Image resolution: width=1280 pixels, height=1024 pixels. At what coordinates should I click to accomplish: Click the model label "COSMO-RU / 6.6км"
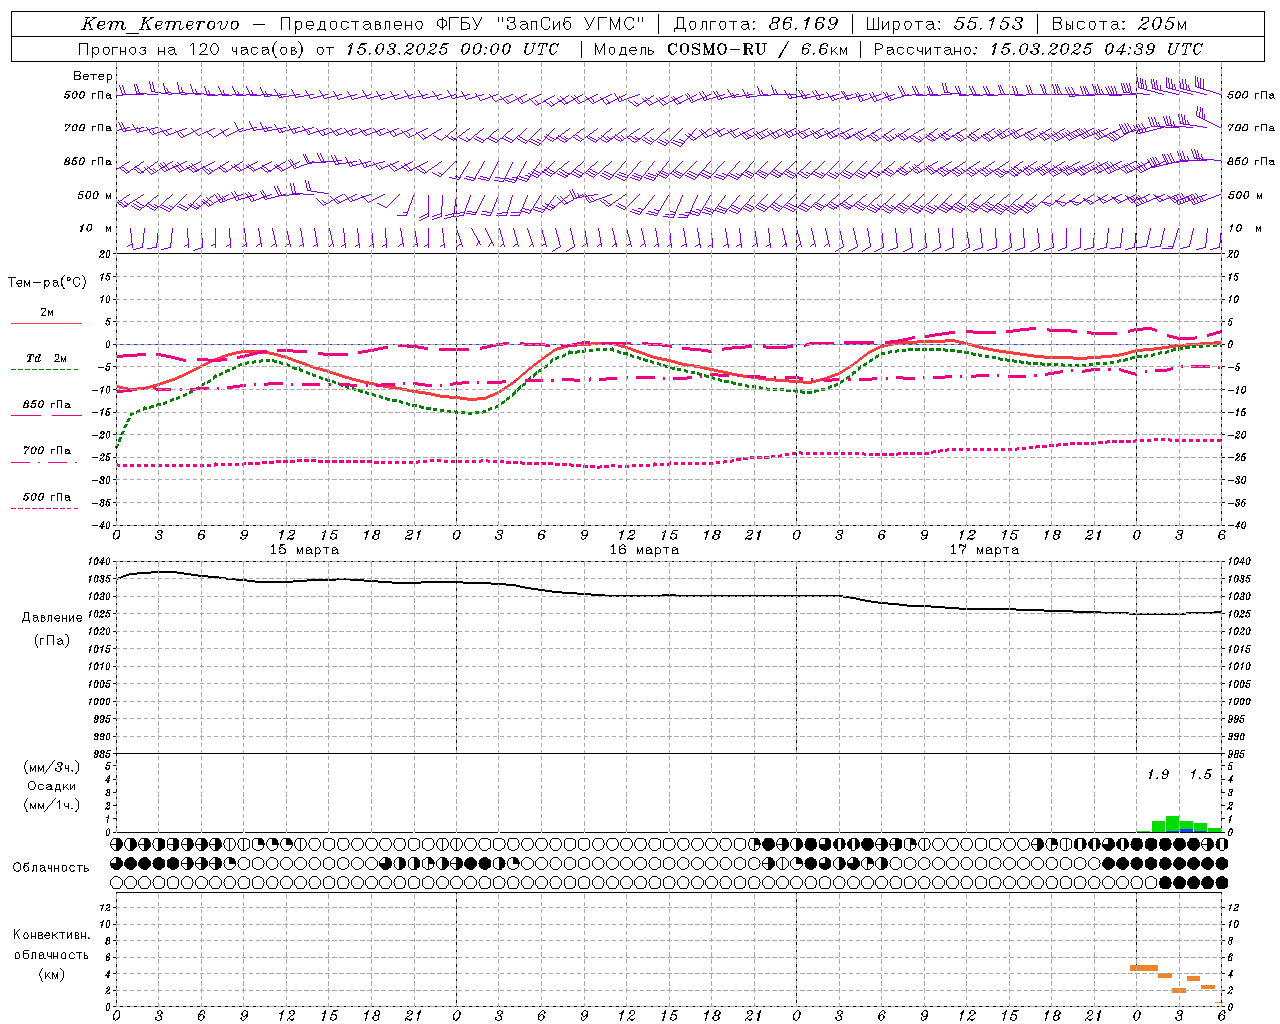click(758, 49)
